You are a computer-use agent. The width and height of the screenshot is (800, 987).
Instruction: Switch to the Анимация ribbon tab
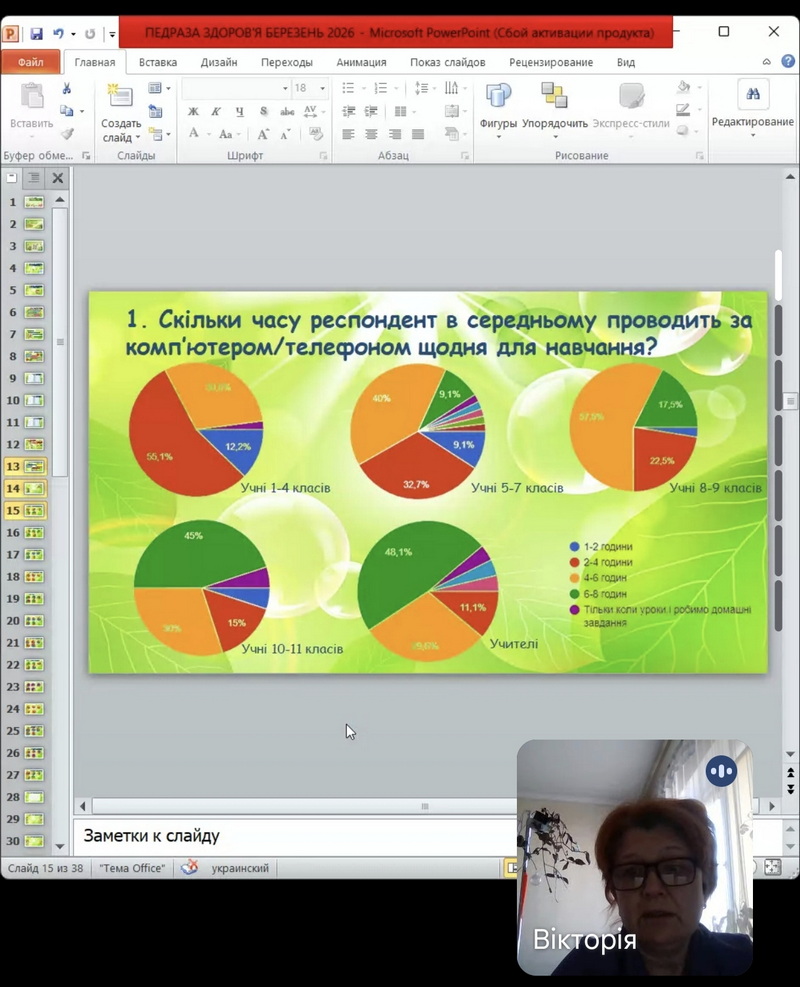point(361,62)
